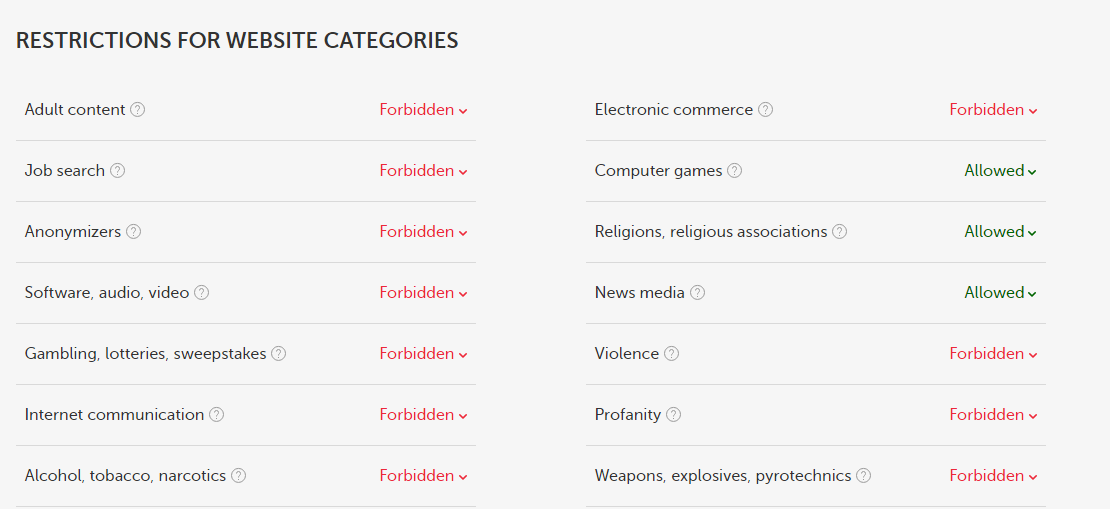Open the Alcohol, tobacco, narcotics restriction dropdown
The image size is (1110, 509).
pos(423,476)
